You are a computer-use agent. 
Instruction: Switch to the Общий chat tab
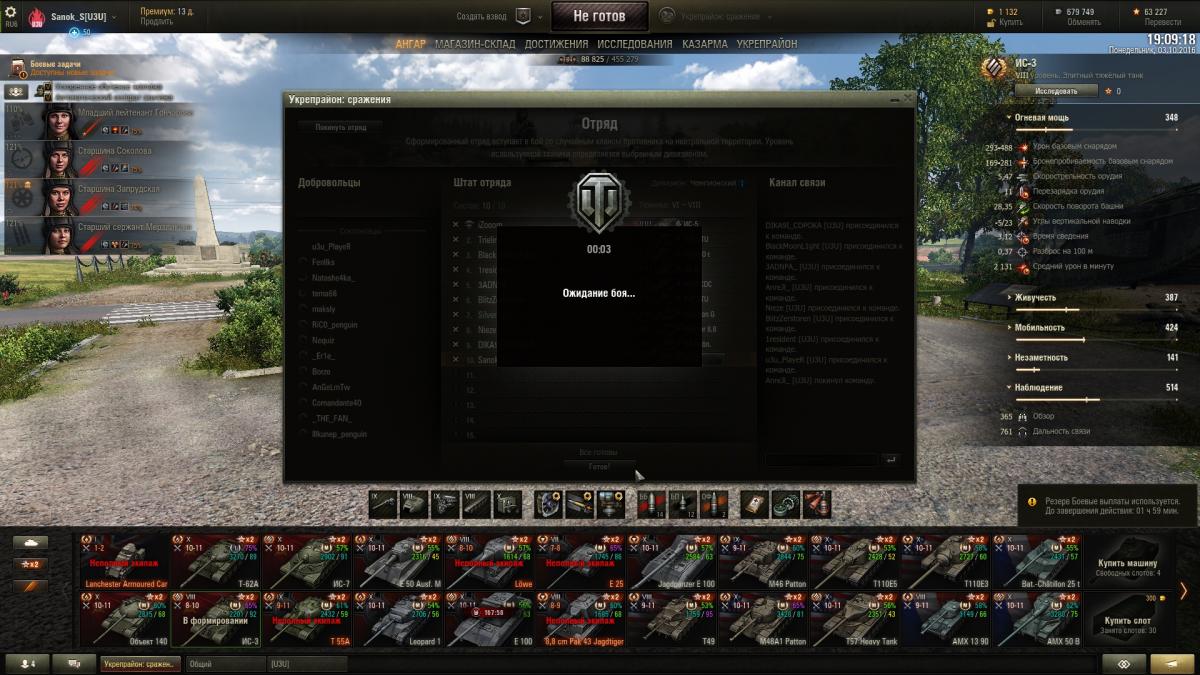[x=224, y=664]
